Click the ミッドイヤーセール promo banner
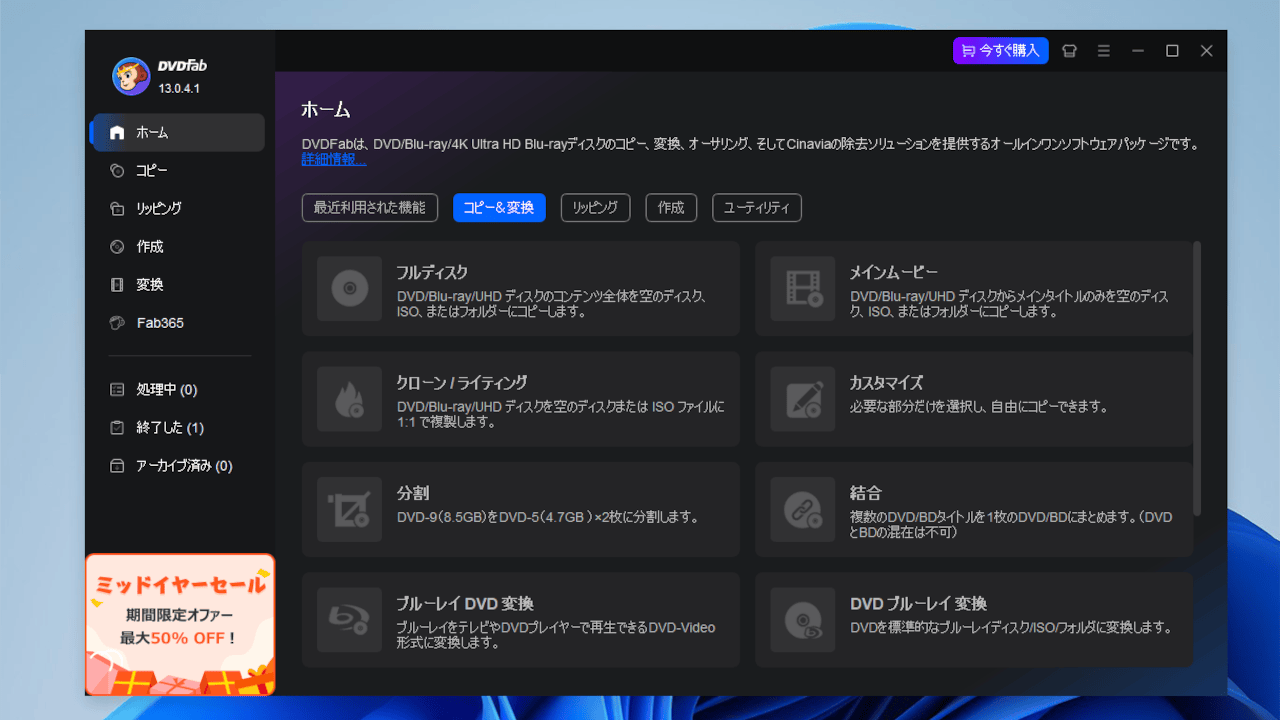1280x720 pixels. [180, 624]
